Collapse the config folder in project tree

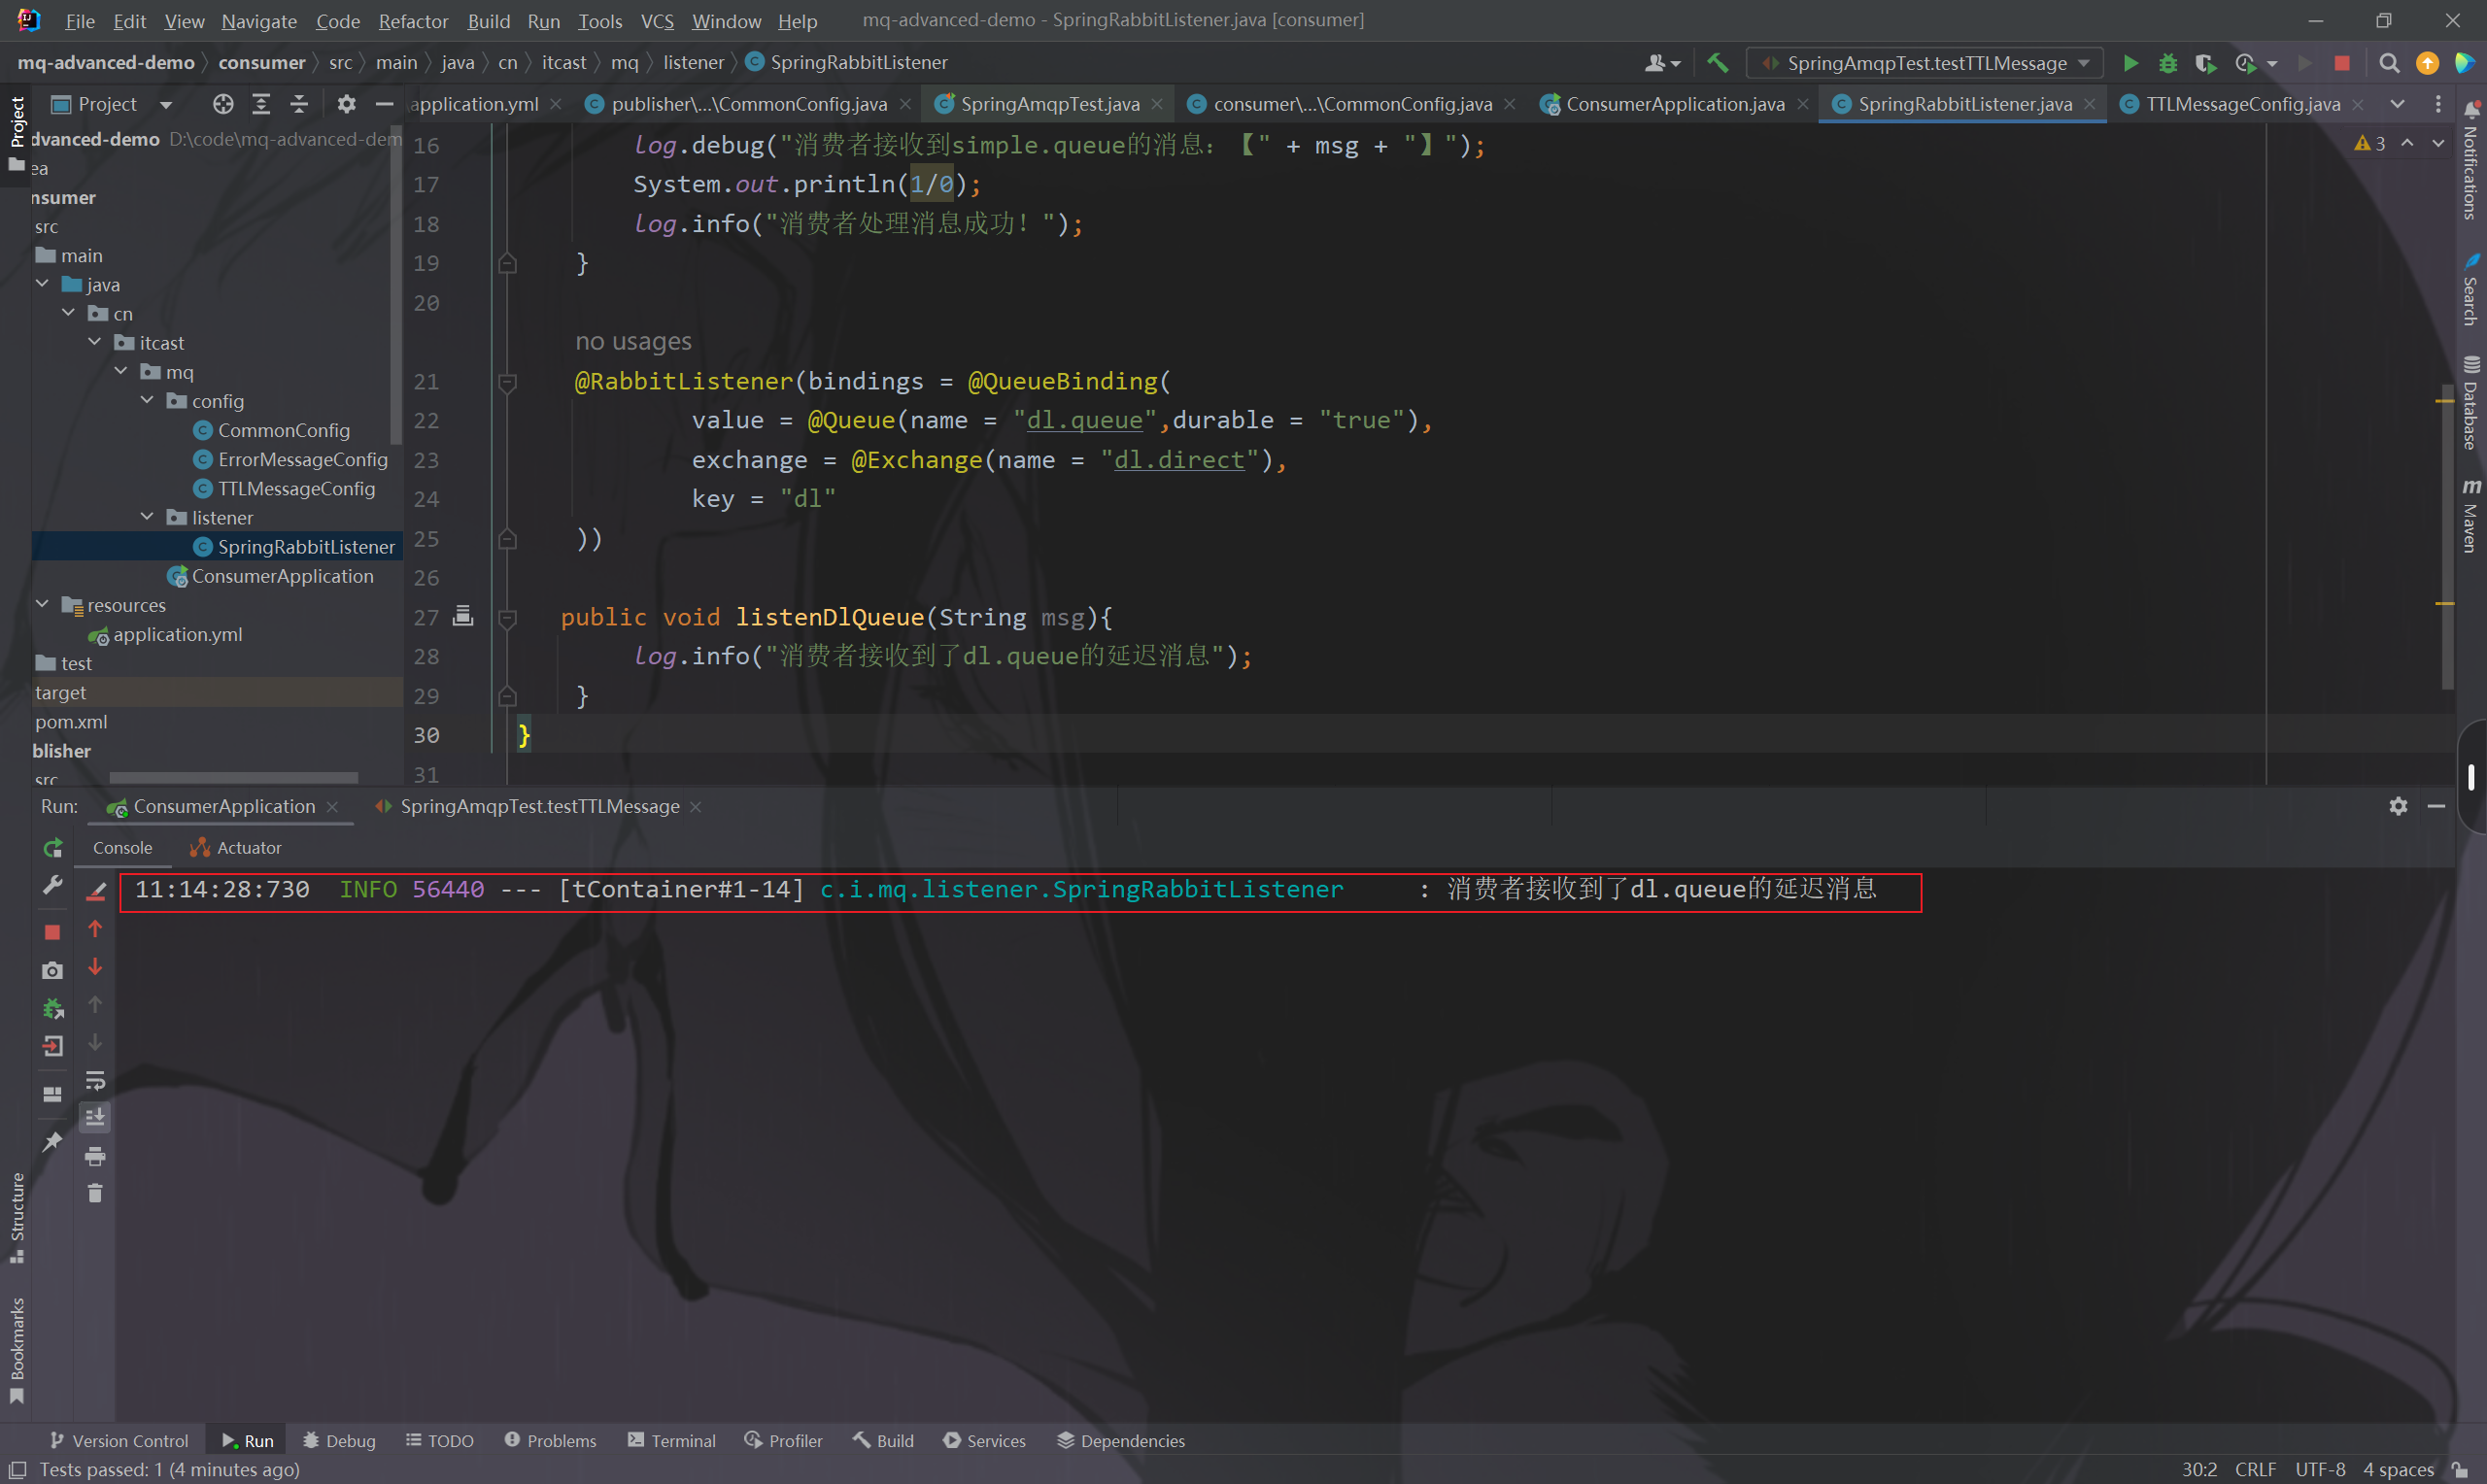point(147,400)
